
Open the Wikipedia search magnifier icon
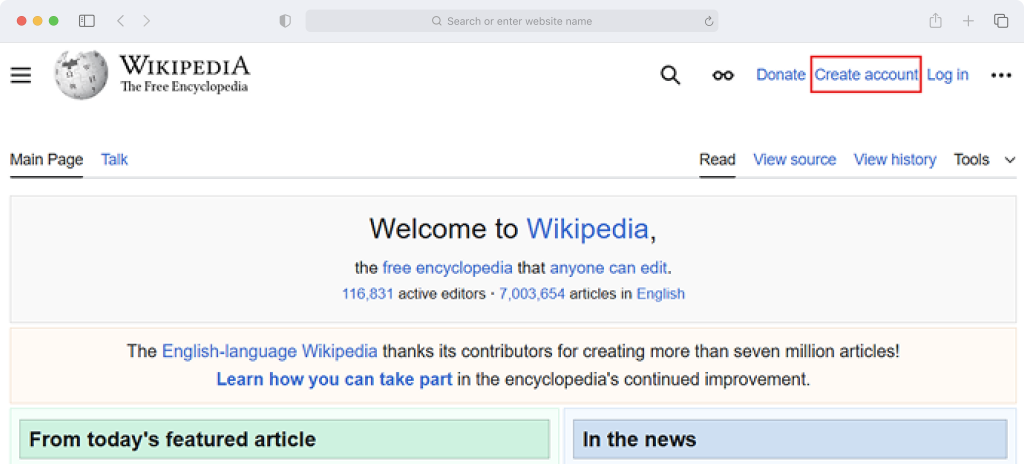pyautogui.click(x=671, y=75)
